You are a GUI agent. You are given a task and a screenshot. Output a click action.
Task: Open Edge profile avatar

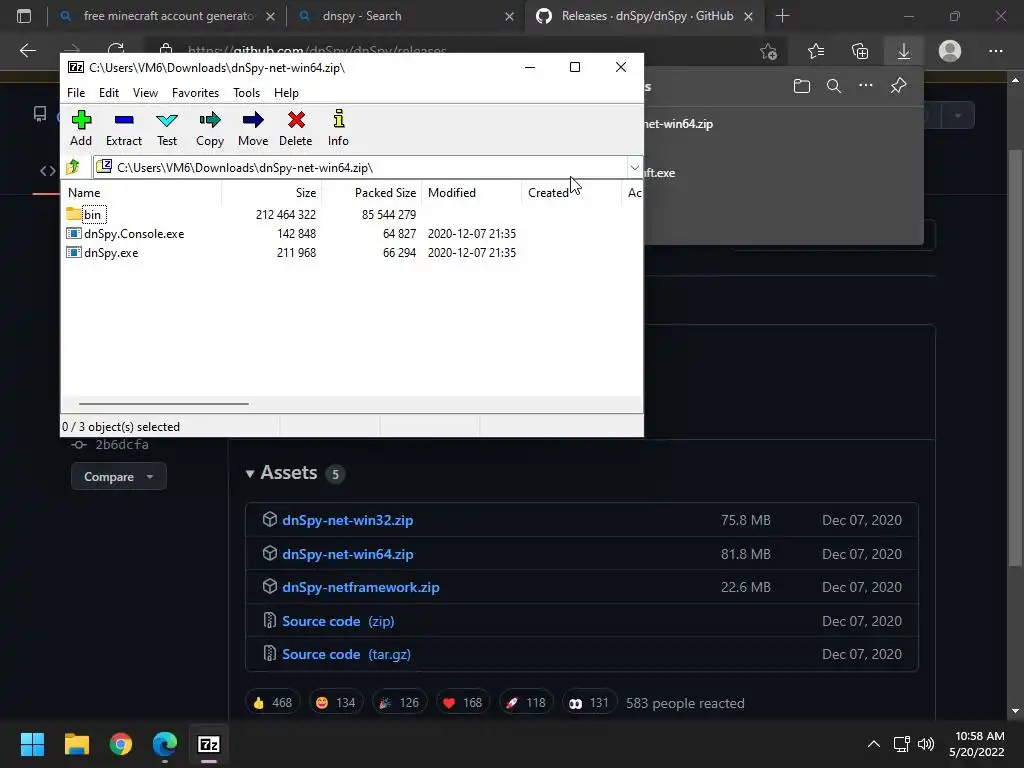point(950,51)
